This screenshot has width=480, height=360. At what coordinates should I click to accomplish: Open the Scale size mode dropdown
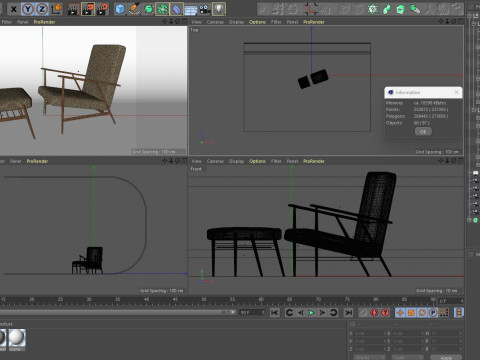coord(407,358)
